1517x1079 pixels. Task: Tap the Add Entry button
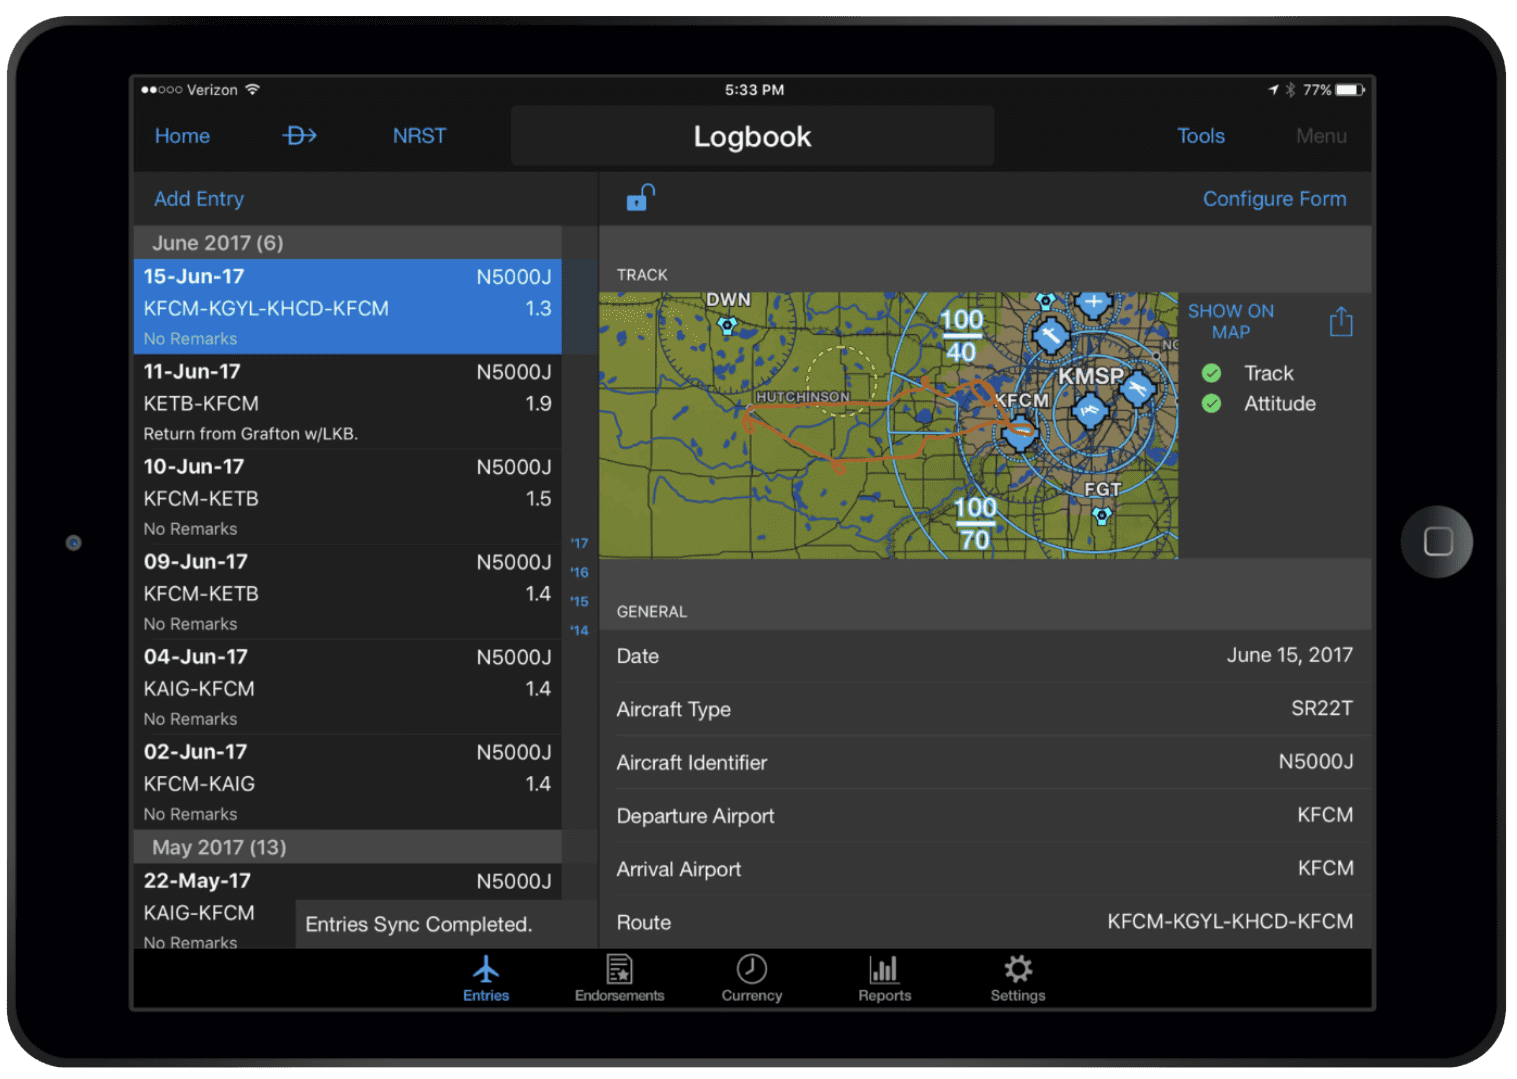(x=199, y=199)
